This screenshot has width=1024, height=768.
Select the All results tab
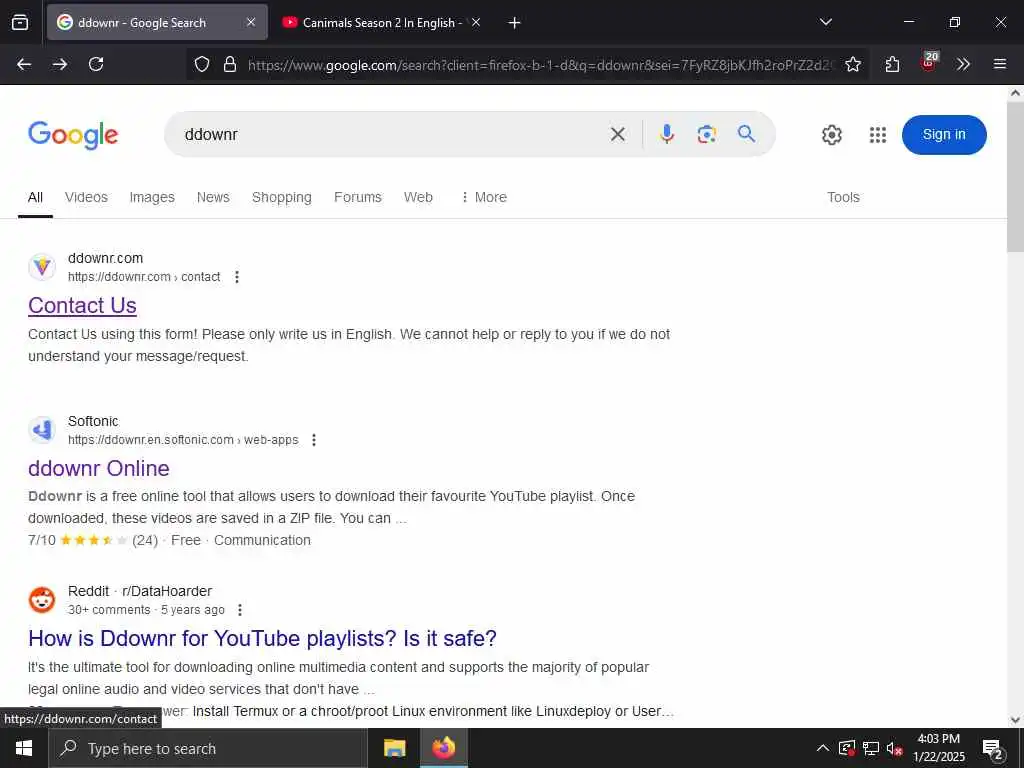[x=35, y=197]
